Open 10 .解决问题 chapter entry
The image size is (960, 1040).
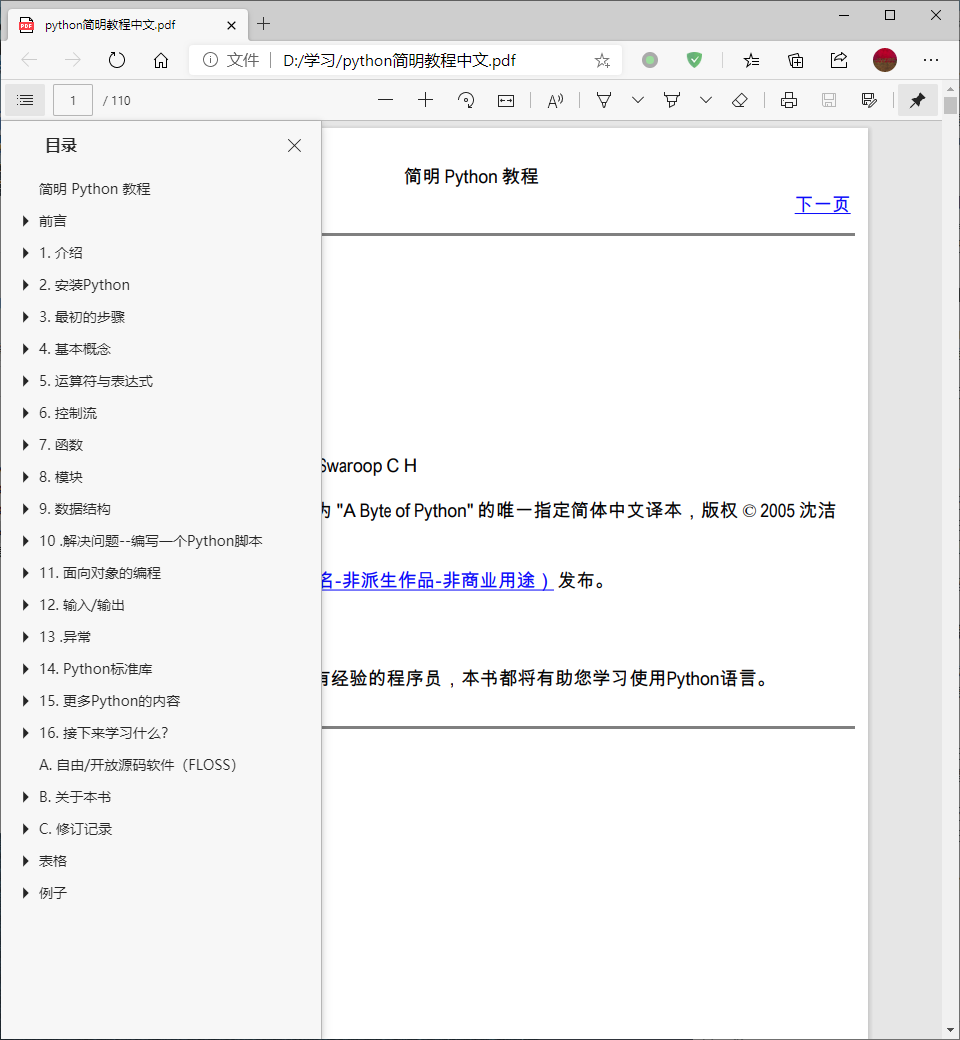pos(151,541)
